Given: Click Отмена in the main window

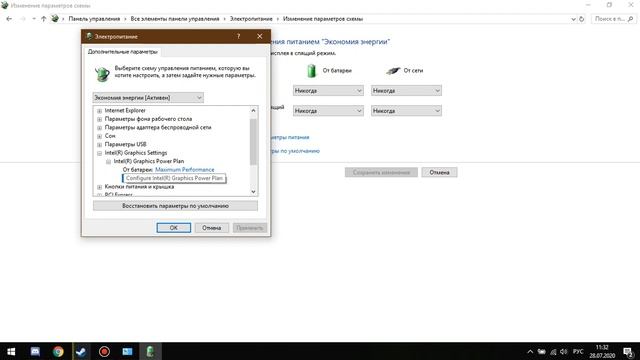Looking at the screenshot, I should (439, 172).
